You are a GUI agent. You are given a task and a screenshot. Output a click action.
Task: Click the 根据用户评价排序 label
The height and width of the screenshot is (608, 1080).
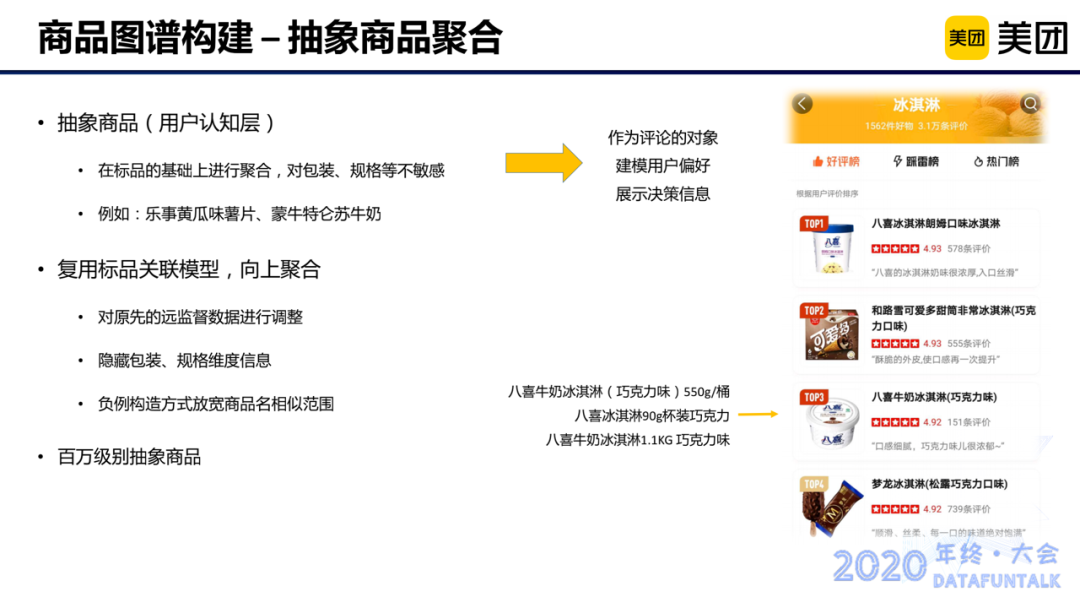827,193
